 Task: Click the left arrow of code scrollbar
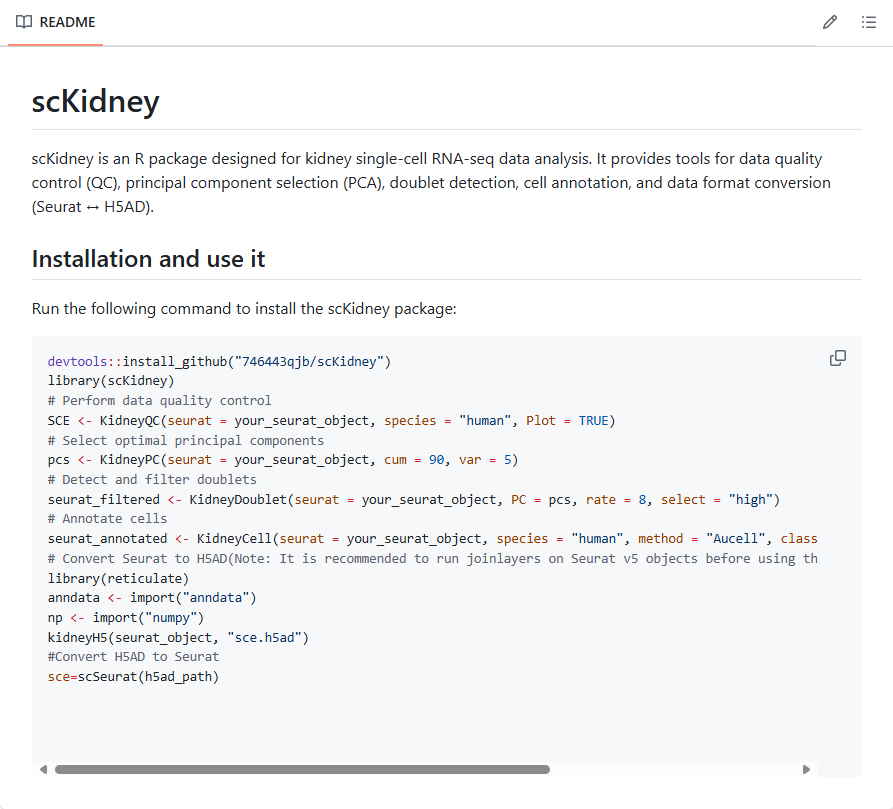tap(43, 769)
